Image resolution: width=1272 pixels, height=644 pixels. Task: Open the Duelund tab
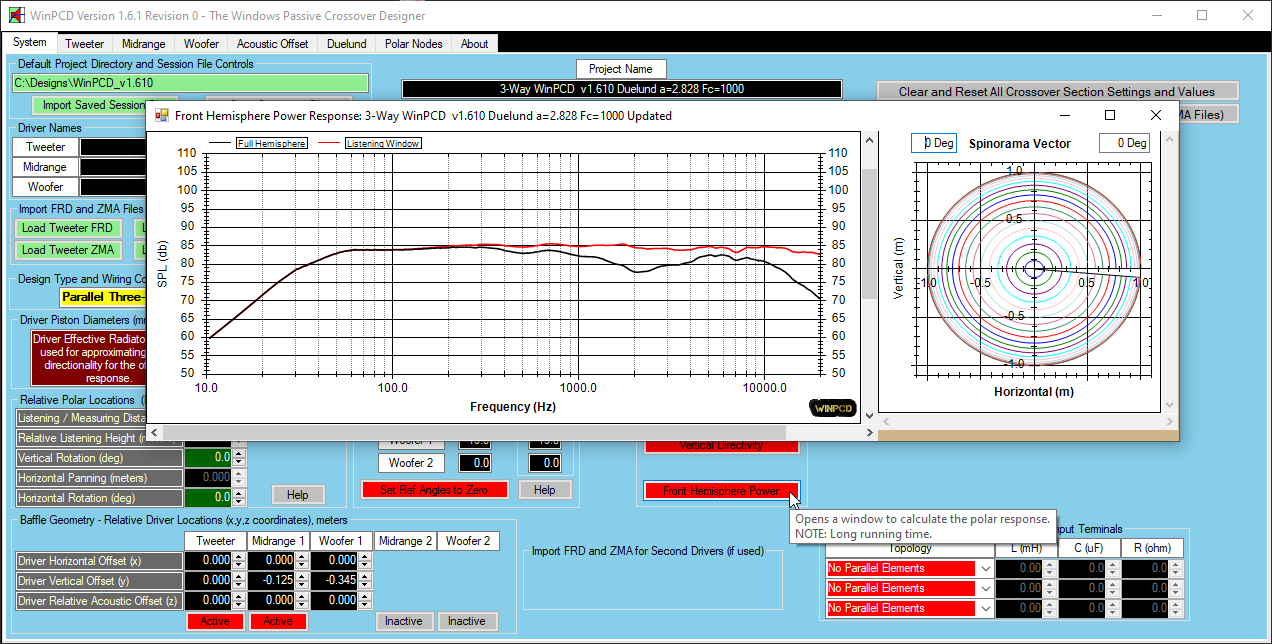pos(347,44)
